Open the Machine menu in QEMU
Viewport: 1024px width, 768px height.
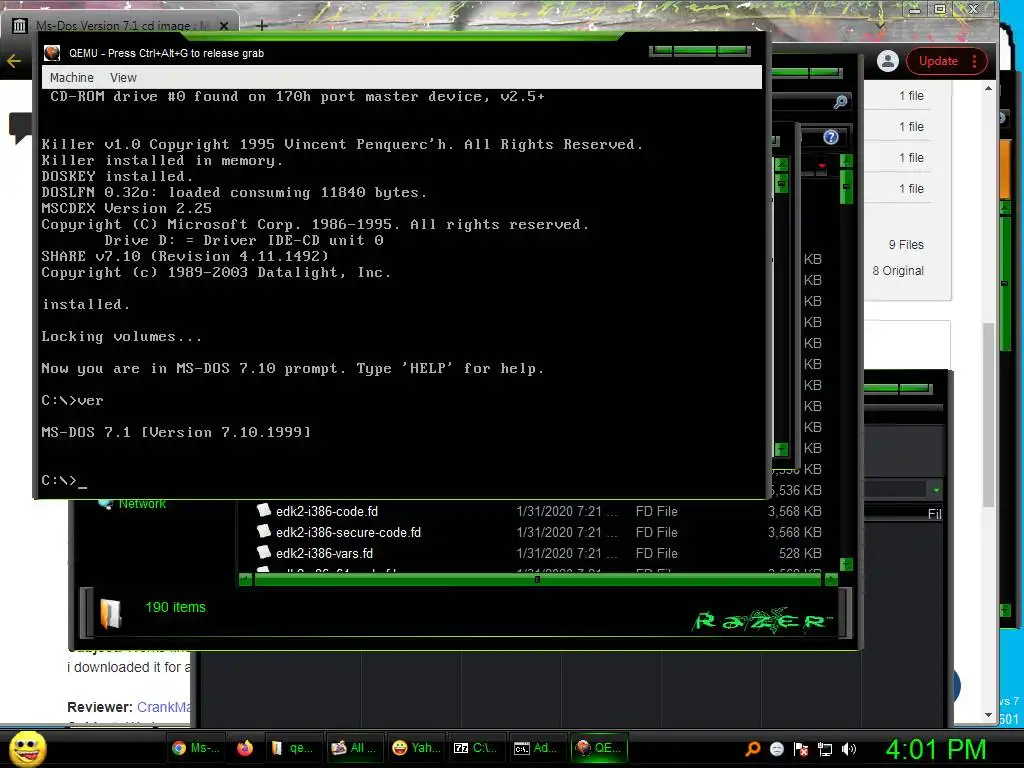coord(72,78)
